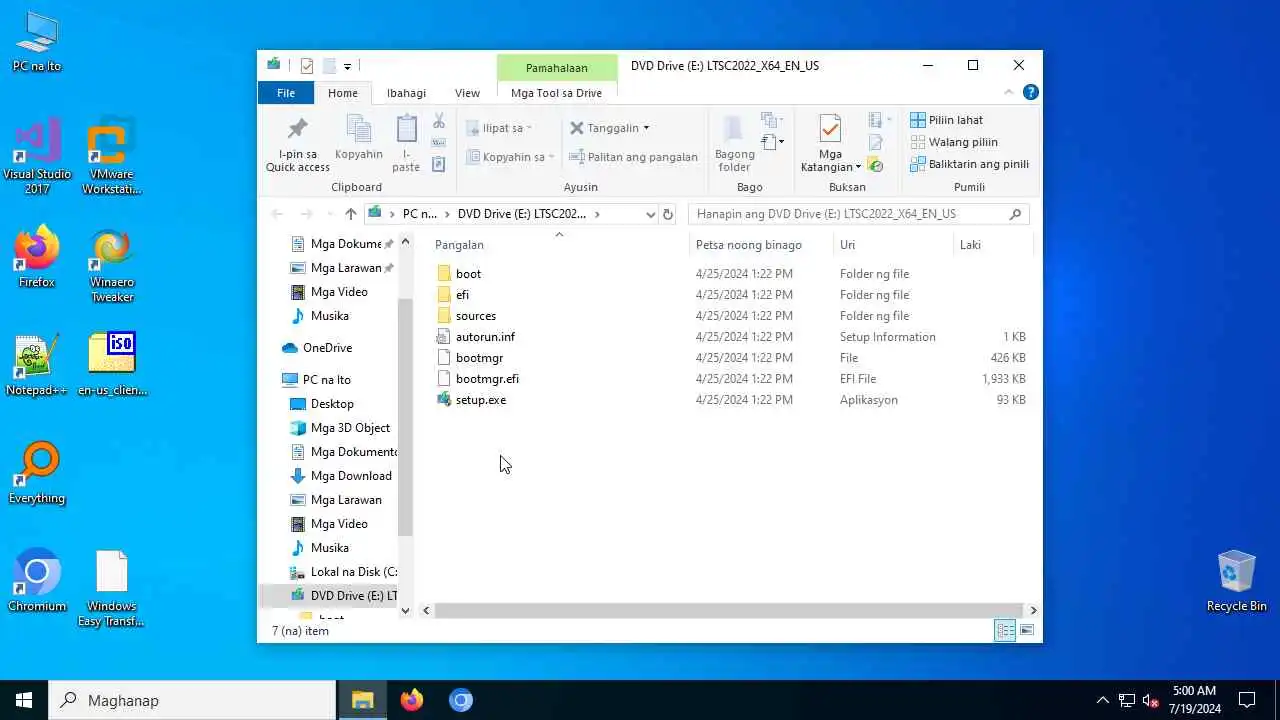Image resolution: width=1280 pixels, height=720 pixels.
Task: Click the speaker volume tray icon
Action: coord(1150,700)
